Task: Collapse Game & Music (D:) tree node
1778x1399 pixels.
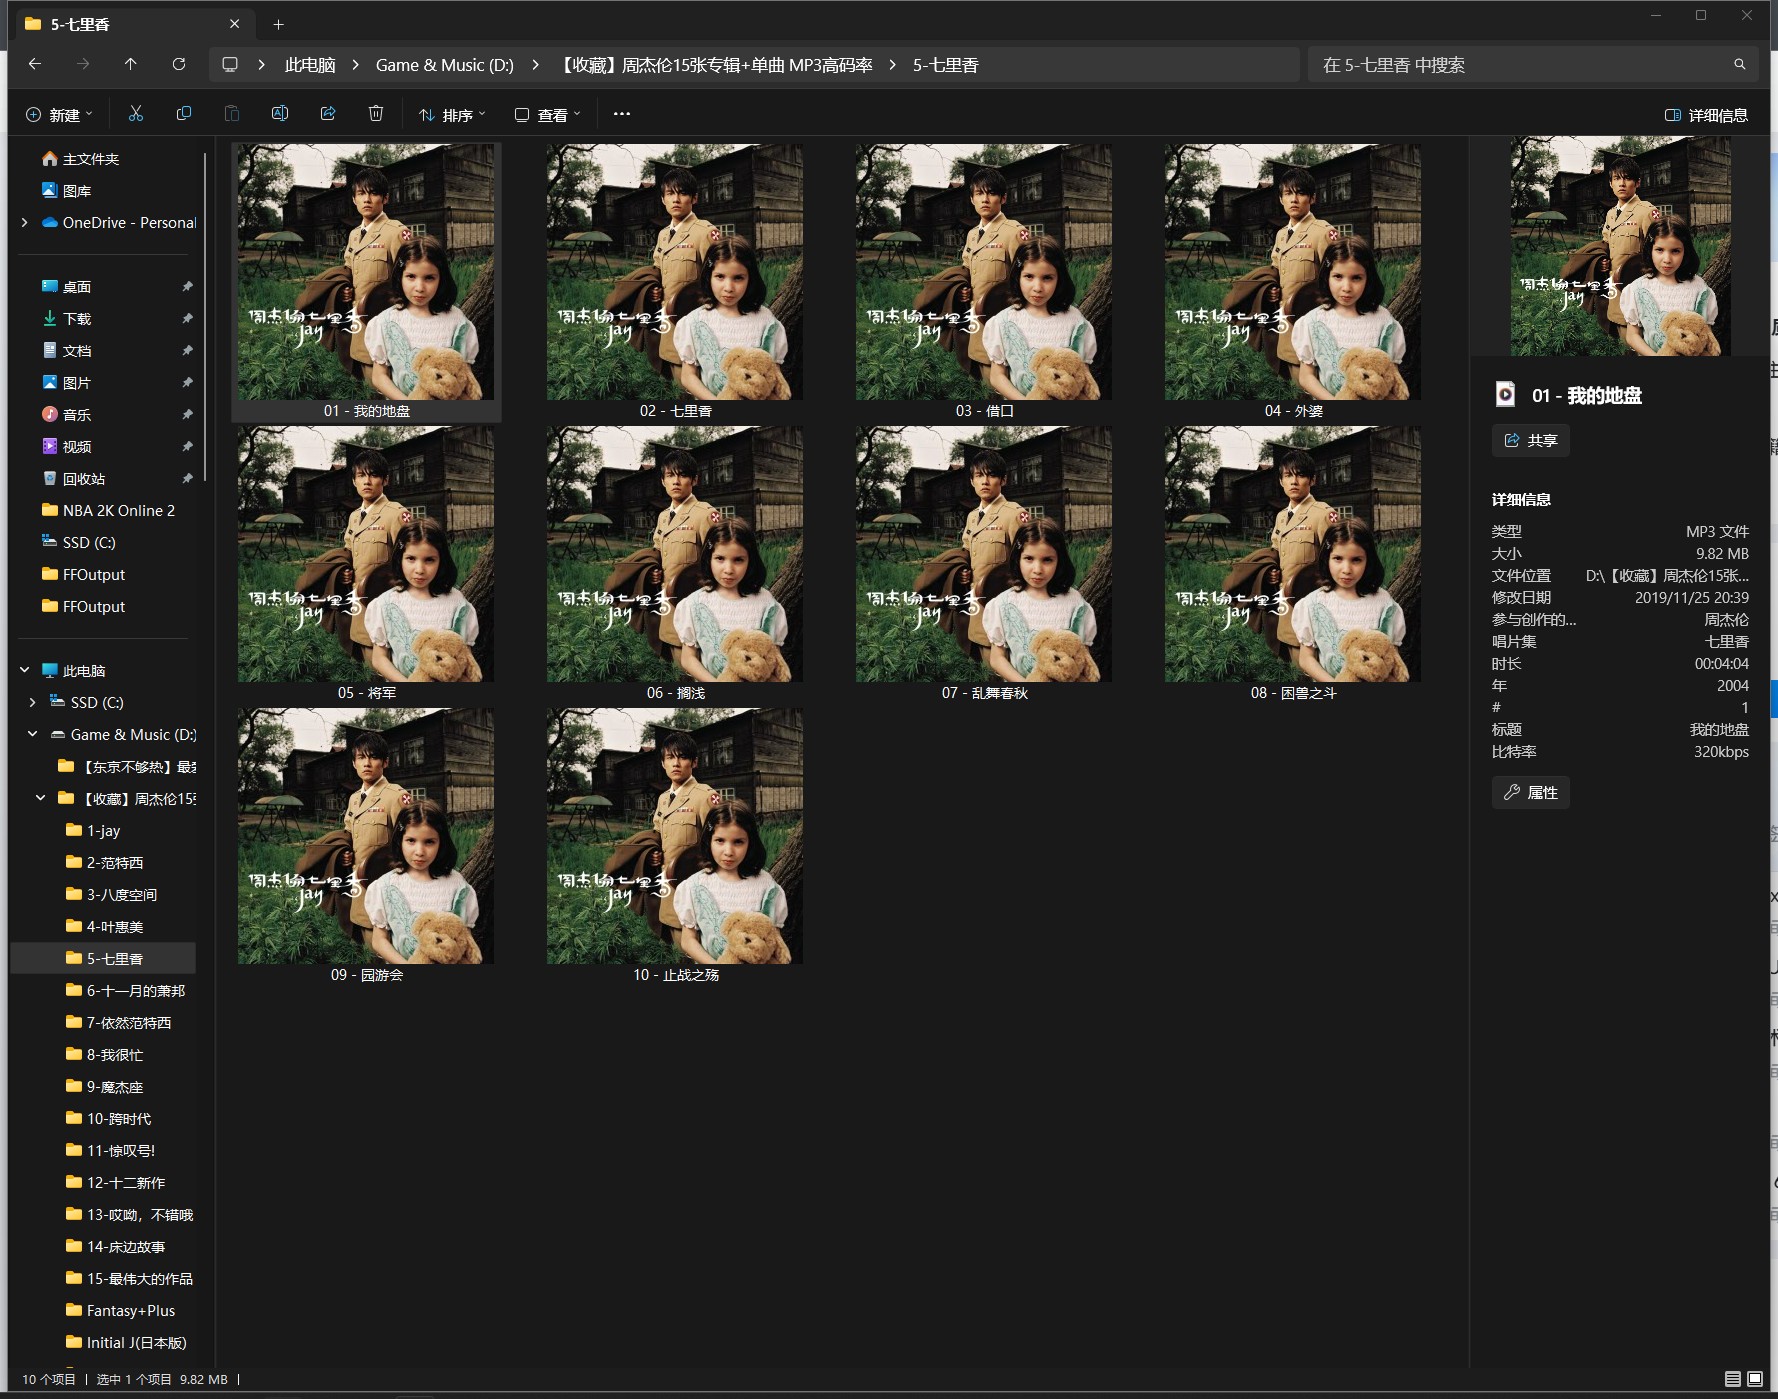Action: (33, 734)
